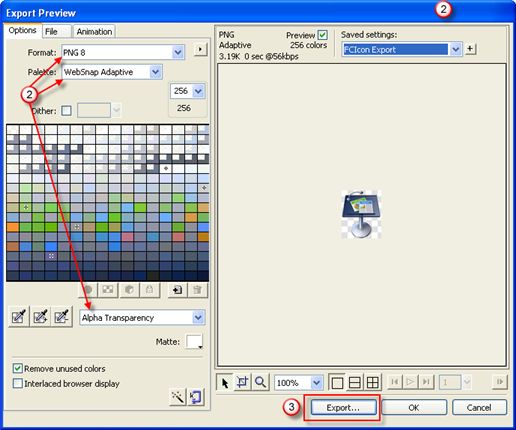Open the Export Wizard wand icon
Screen dimensions: 516x430
click(x=178, y=397)
